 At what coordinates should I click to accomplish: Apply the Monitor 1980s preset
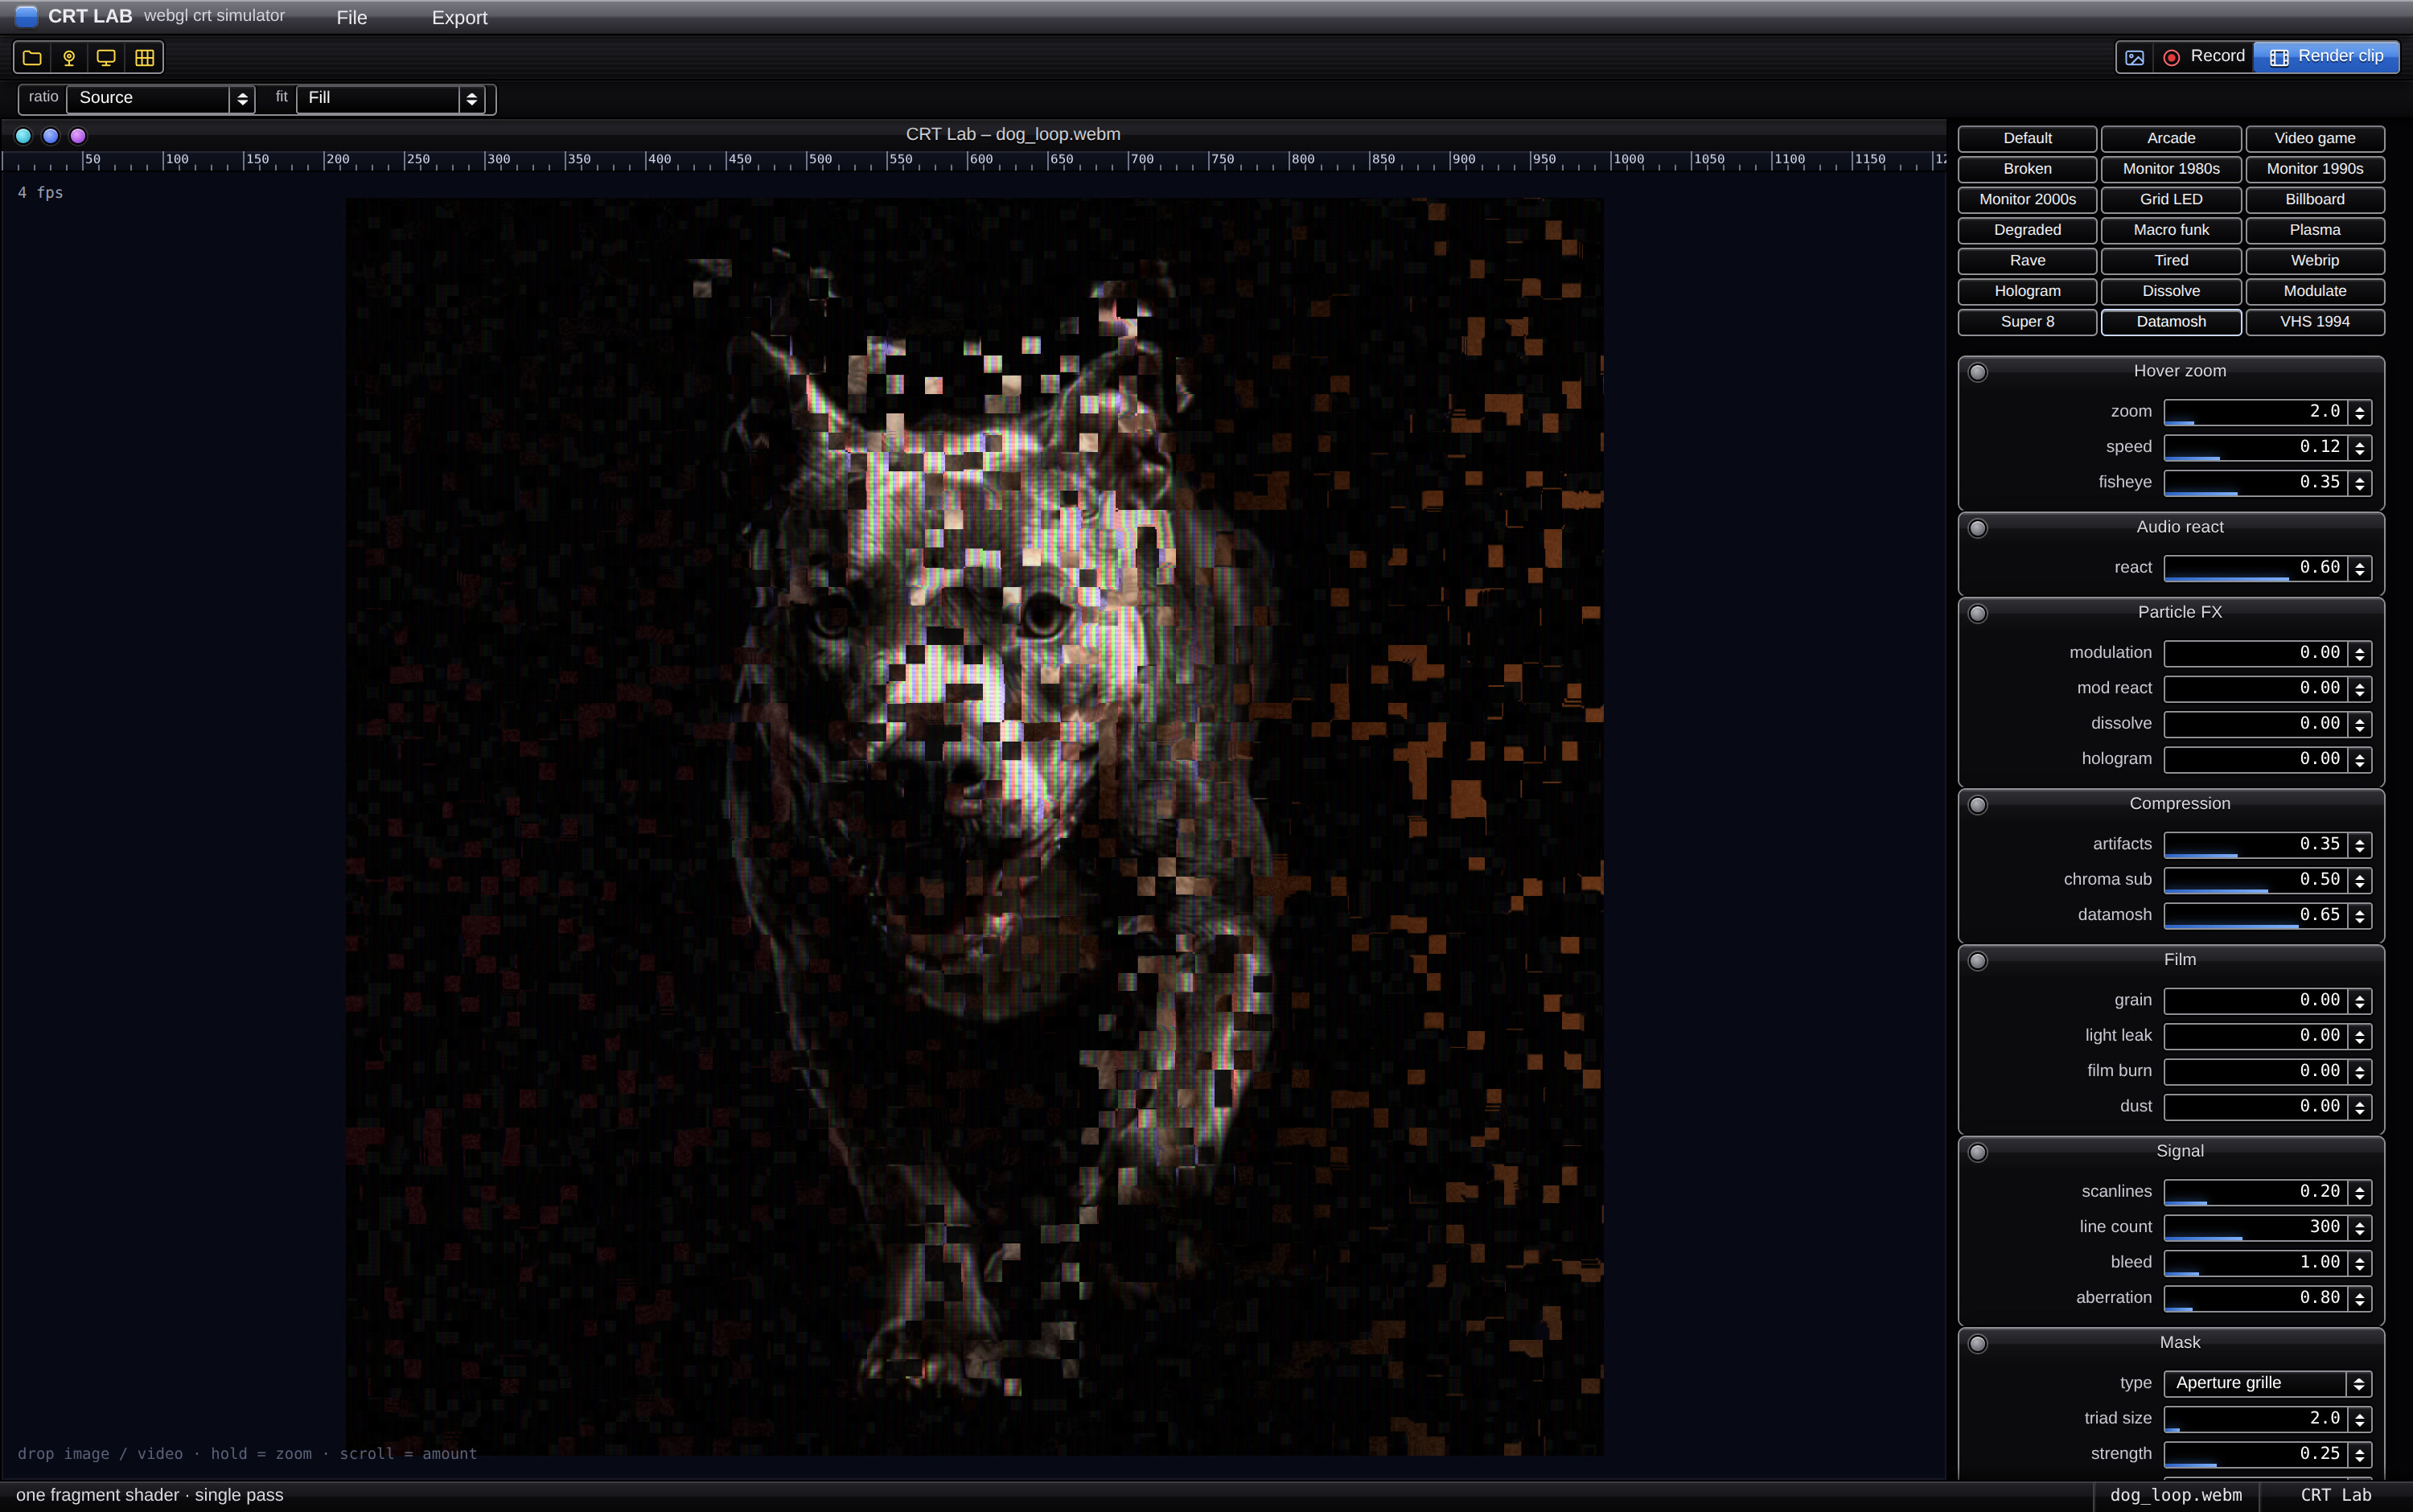click(2171, 169)
